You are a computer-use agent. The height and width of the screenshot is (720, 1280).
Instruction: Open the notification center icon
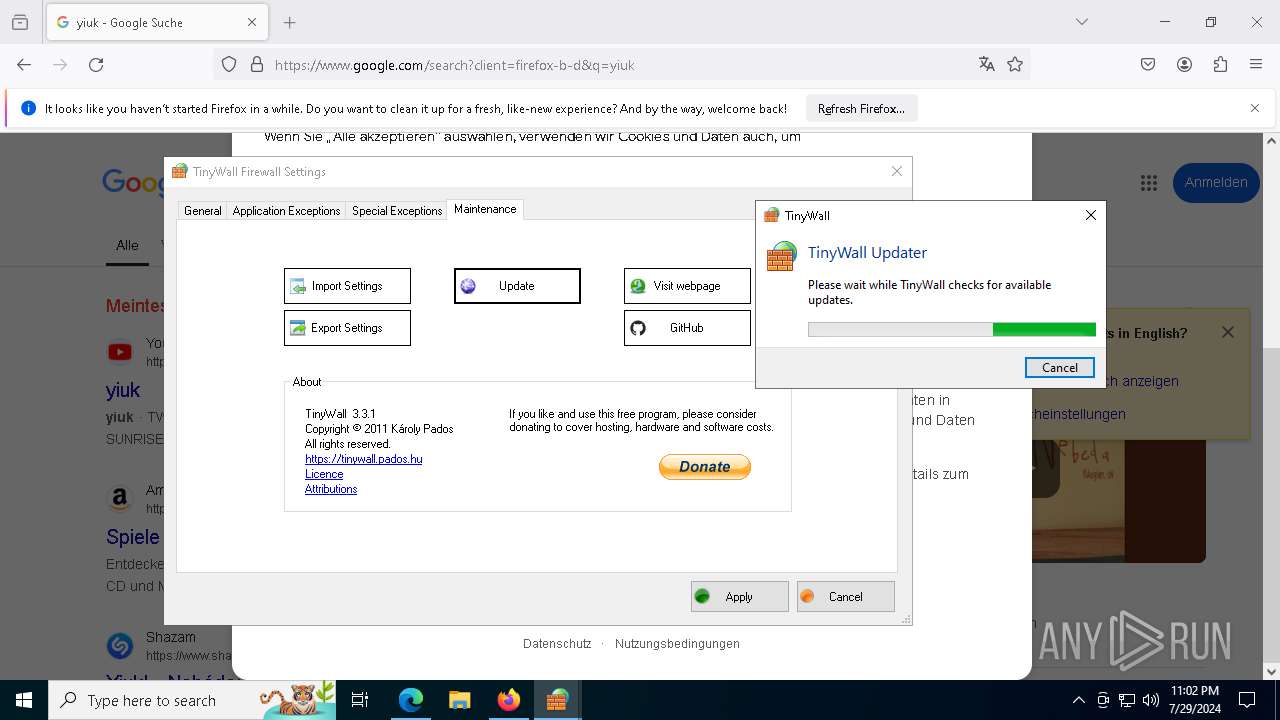(x=1247, y=700)
